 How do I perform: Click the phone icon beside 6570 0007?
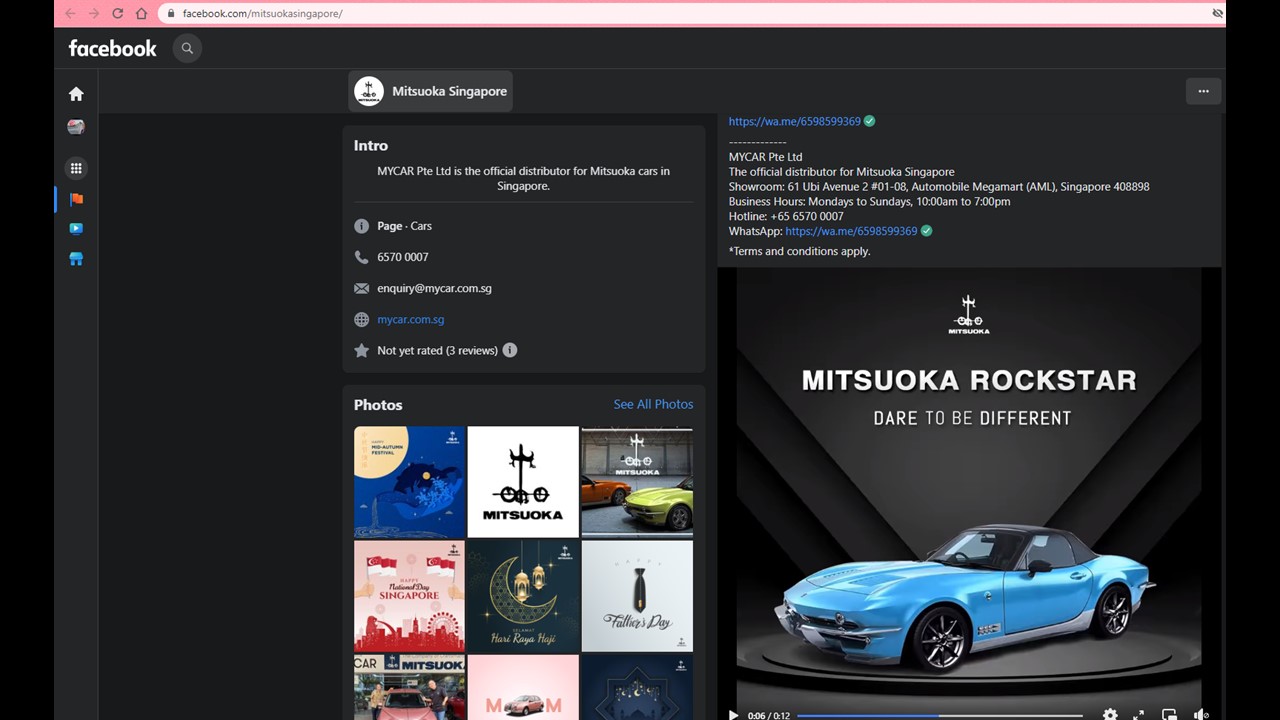pos(362,257)
